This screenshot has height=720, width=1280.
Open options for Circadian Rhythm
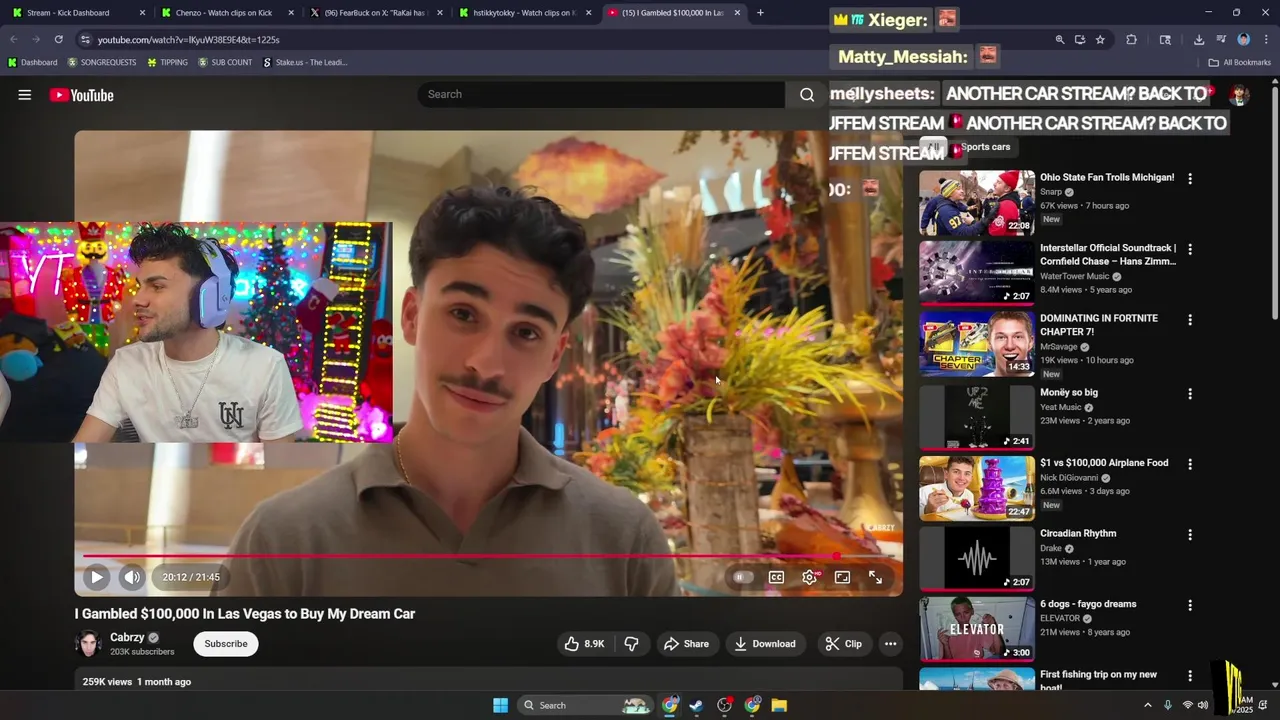(1190, 535)
